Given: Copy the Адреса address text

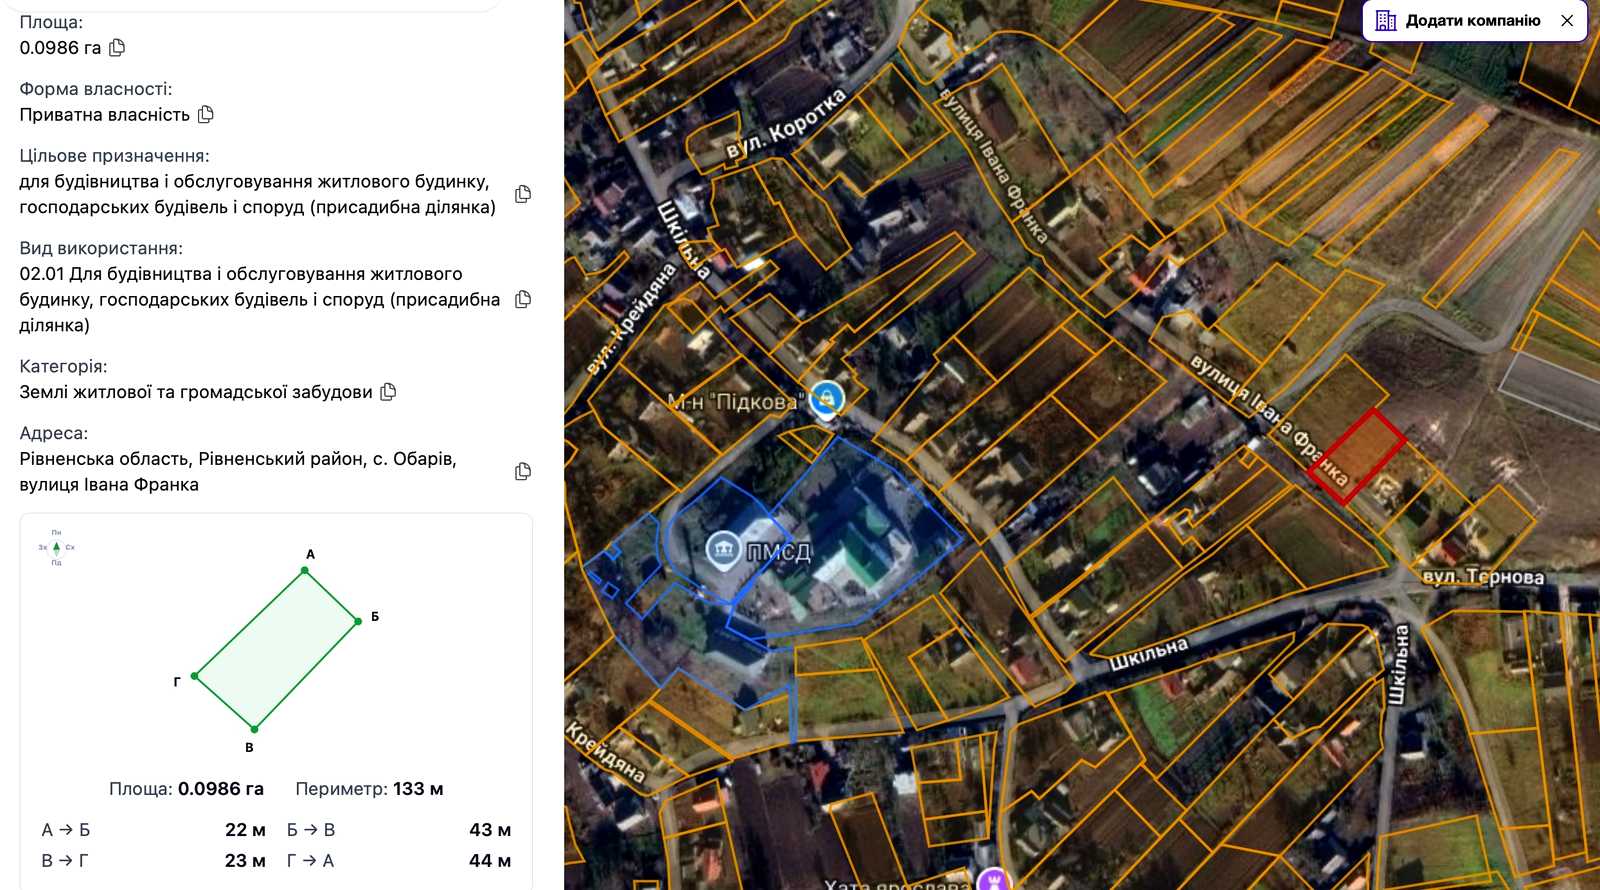Looking at the screenshot, I should tap(522, 472).
